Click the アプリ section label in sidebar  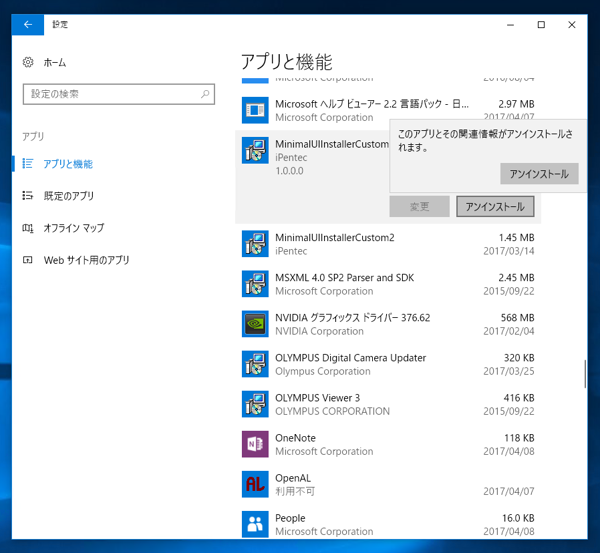tap(33, 136)
